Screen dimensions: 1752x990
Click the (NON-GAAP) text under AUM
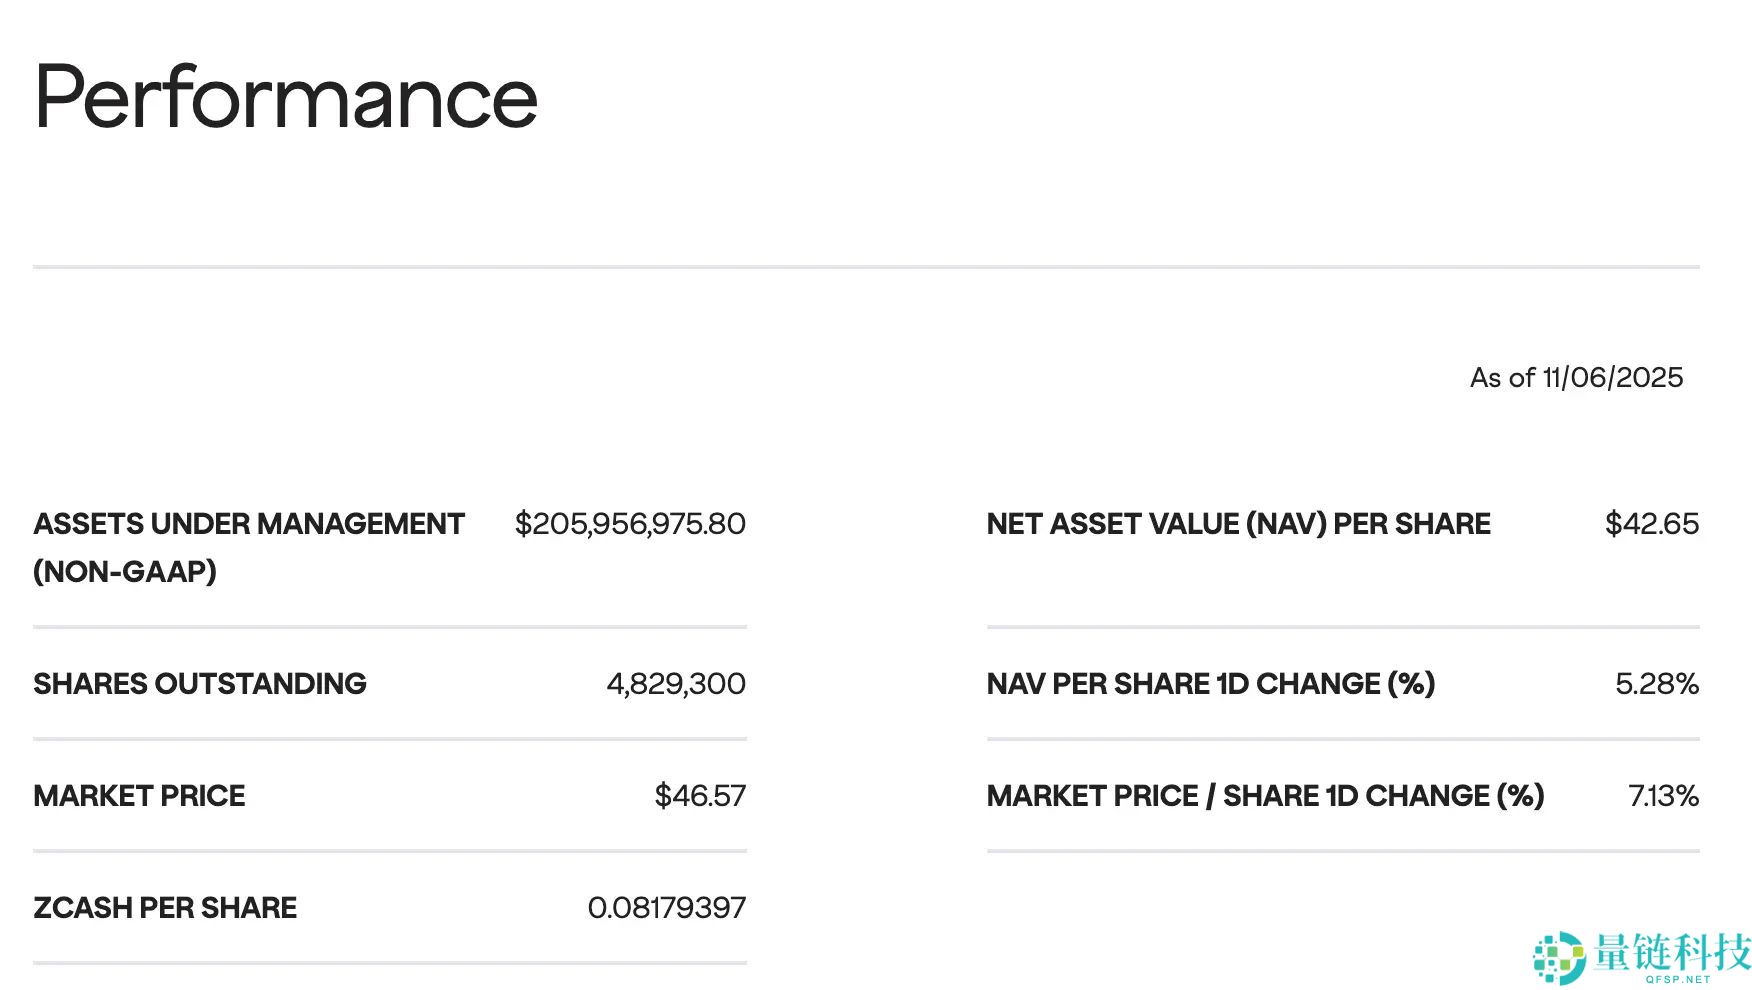pyautogui.click(x=125, y=572)
